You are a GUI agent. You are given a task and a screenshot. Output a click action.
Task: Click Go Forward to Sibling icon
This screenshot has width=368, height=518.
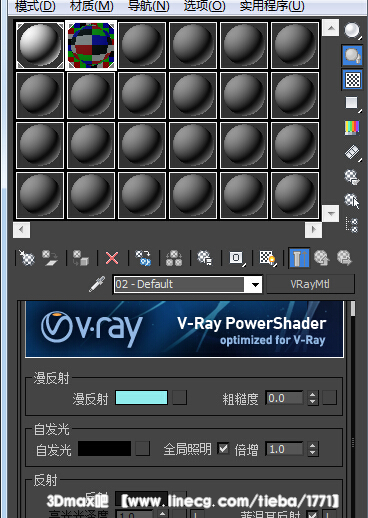pos(344,258)
